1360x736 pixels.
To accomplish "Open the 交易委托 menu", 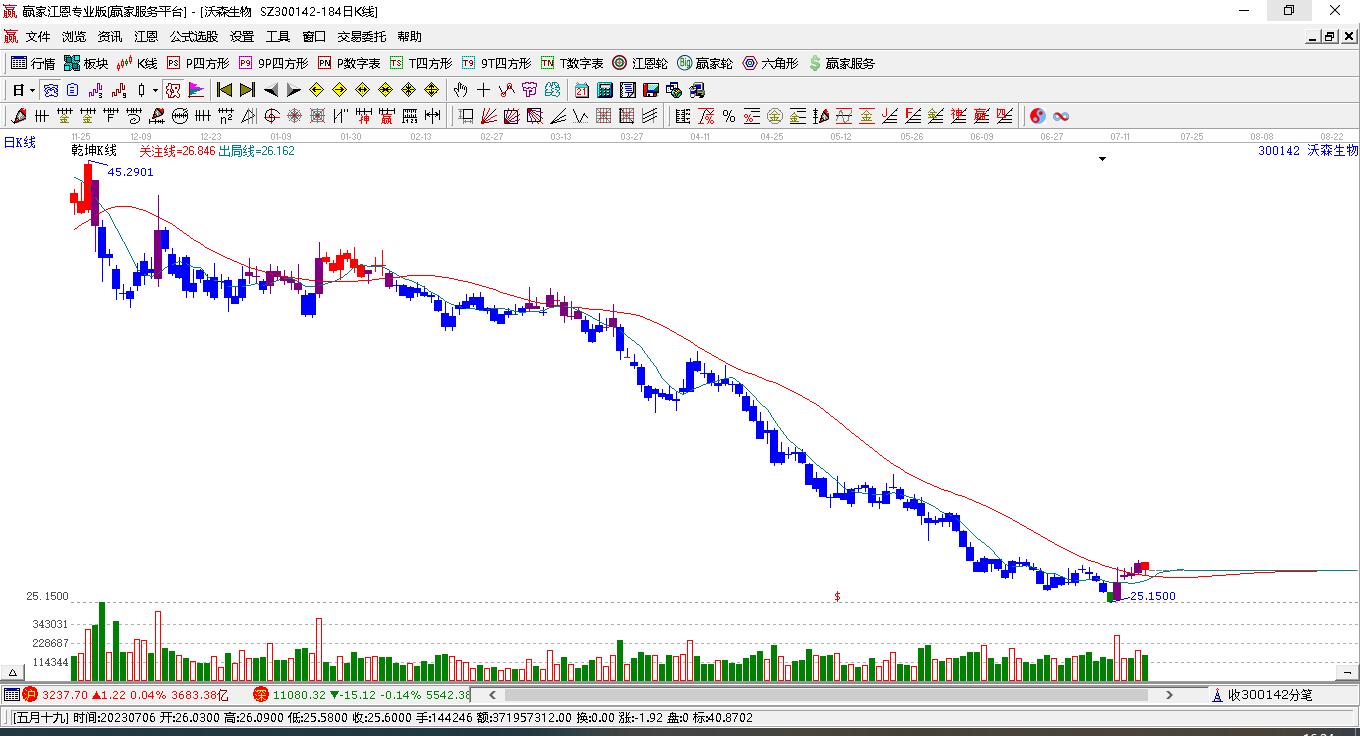I will 361,37.
